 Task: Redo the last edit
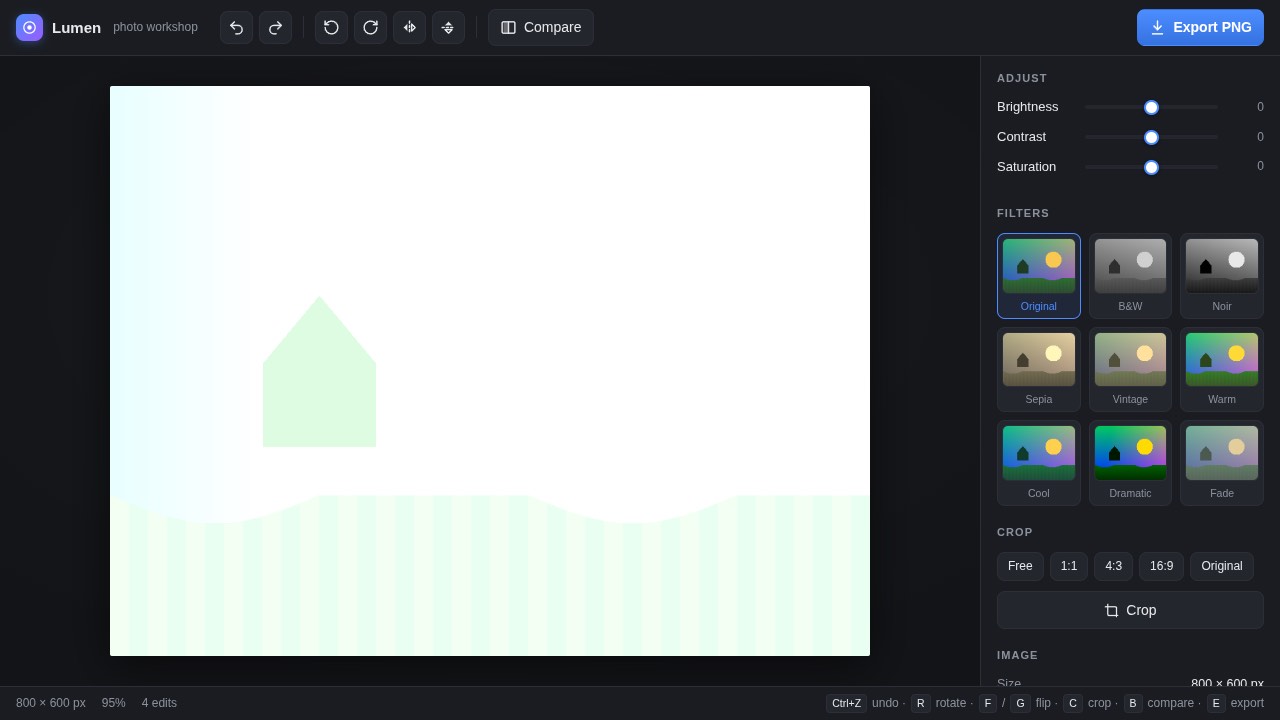click(x=275, y=27)
